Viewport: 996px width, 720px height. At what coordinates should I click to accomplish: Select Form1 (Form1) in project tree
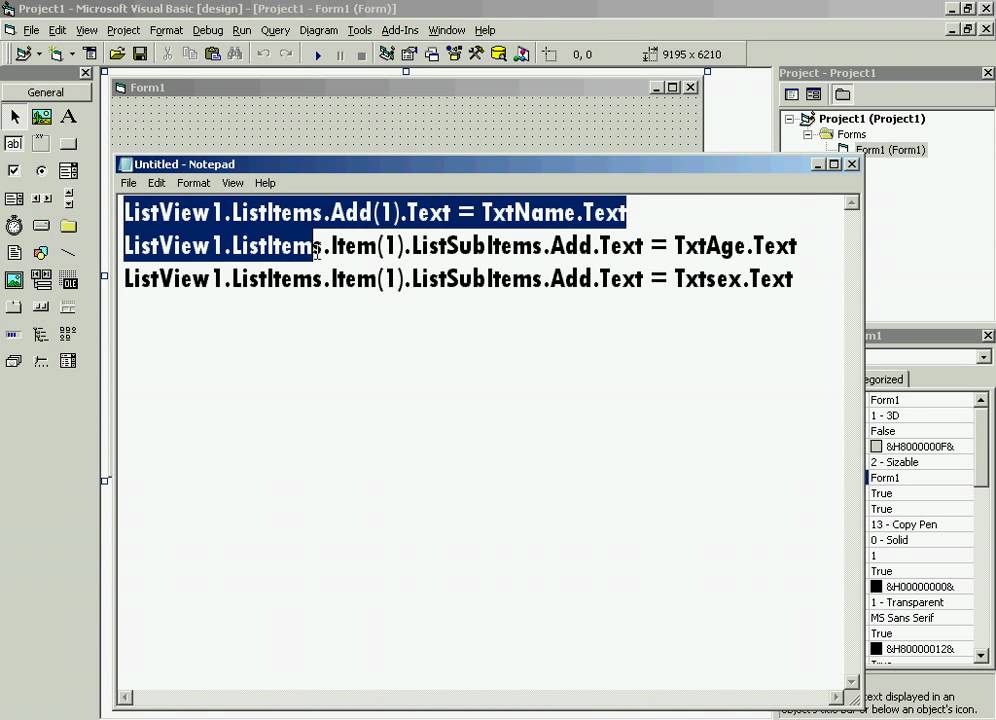890,150
